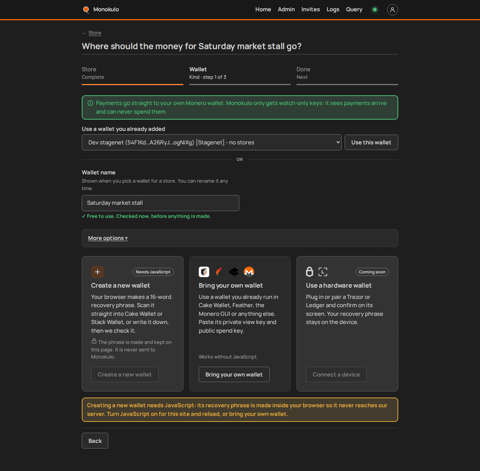Click the green checkmark beside 'Free to use'
Image resolution: width=480 pixels, height=471 pixels.
tap(83, 216)
